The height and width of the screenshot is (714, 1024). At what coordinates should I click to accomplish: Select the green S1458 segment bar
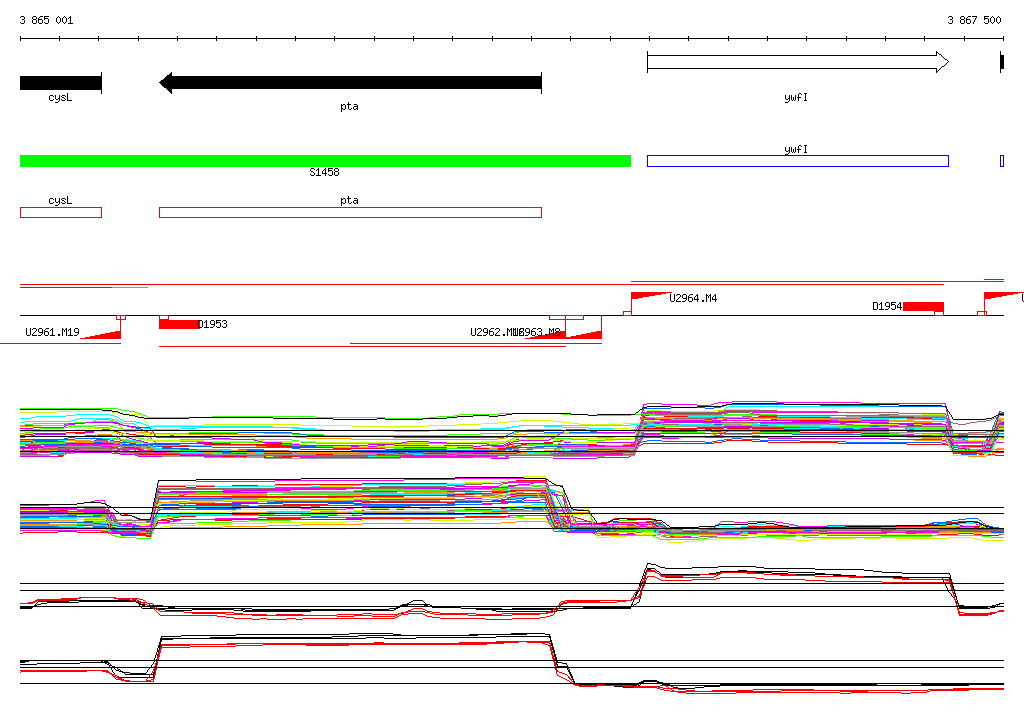pyautogui.click(x=325, y=161)
